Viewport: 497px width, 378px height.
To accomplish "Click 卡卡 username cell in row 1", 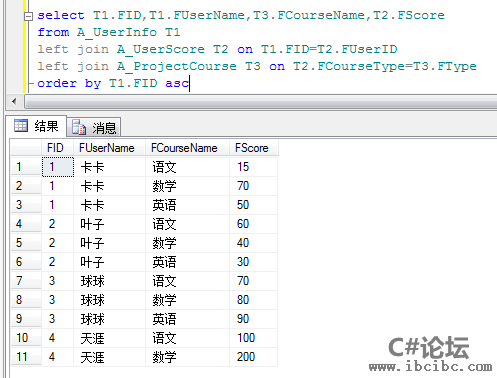I will (x=109, y=167).
